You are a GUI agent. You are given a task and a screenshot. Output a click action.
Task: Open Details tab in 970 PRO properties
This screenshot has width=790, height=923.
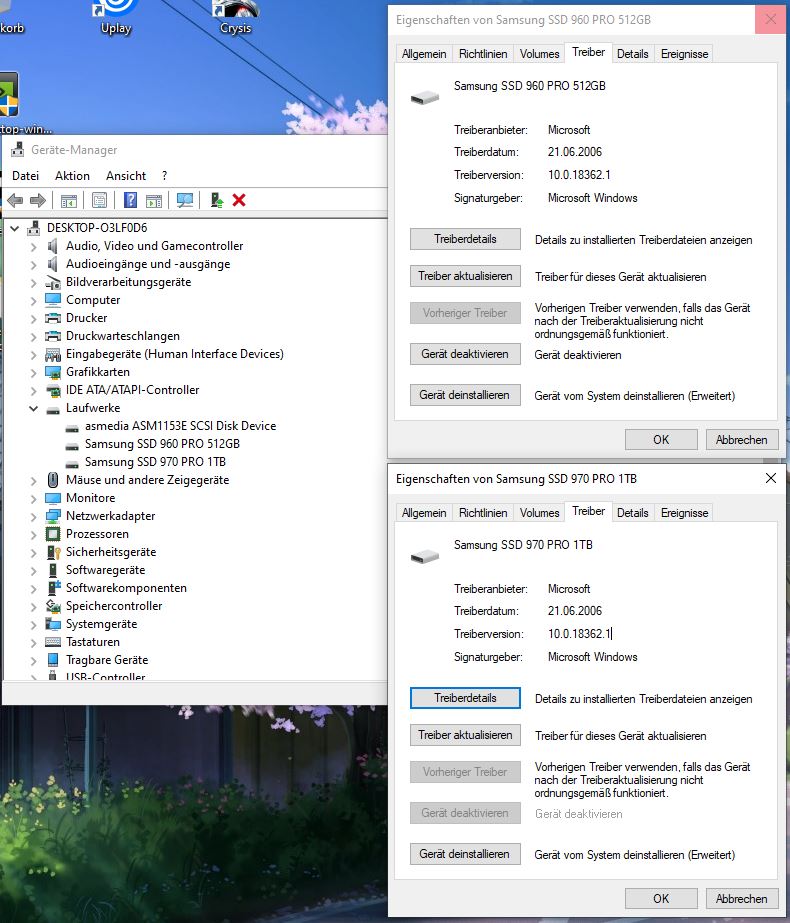tap(633, 513)
